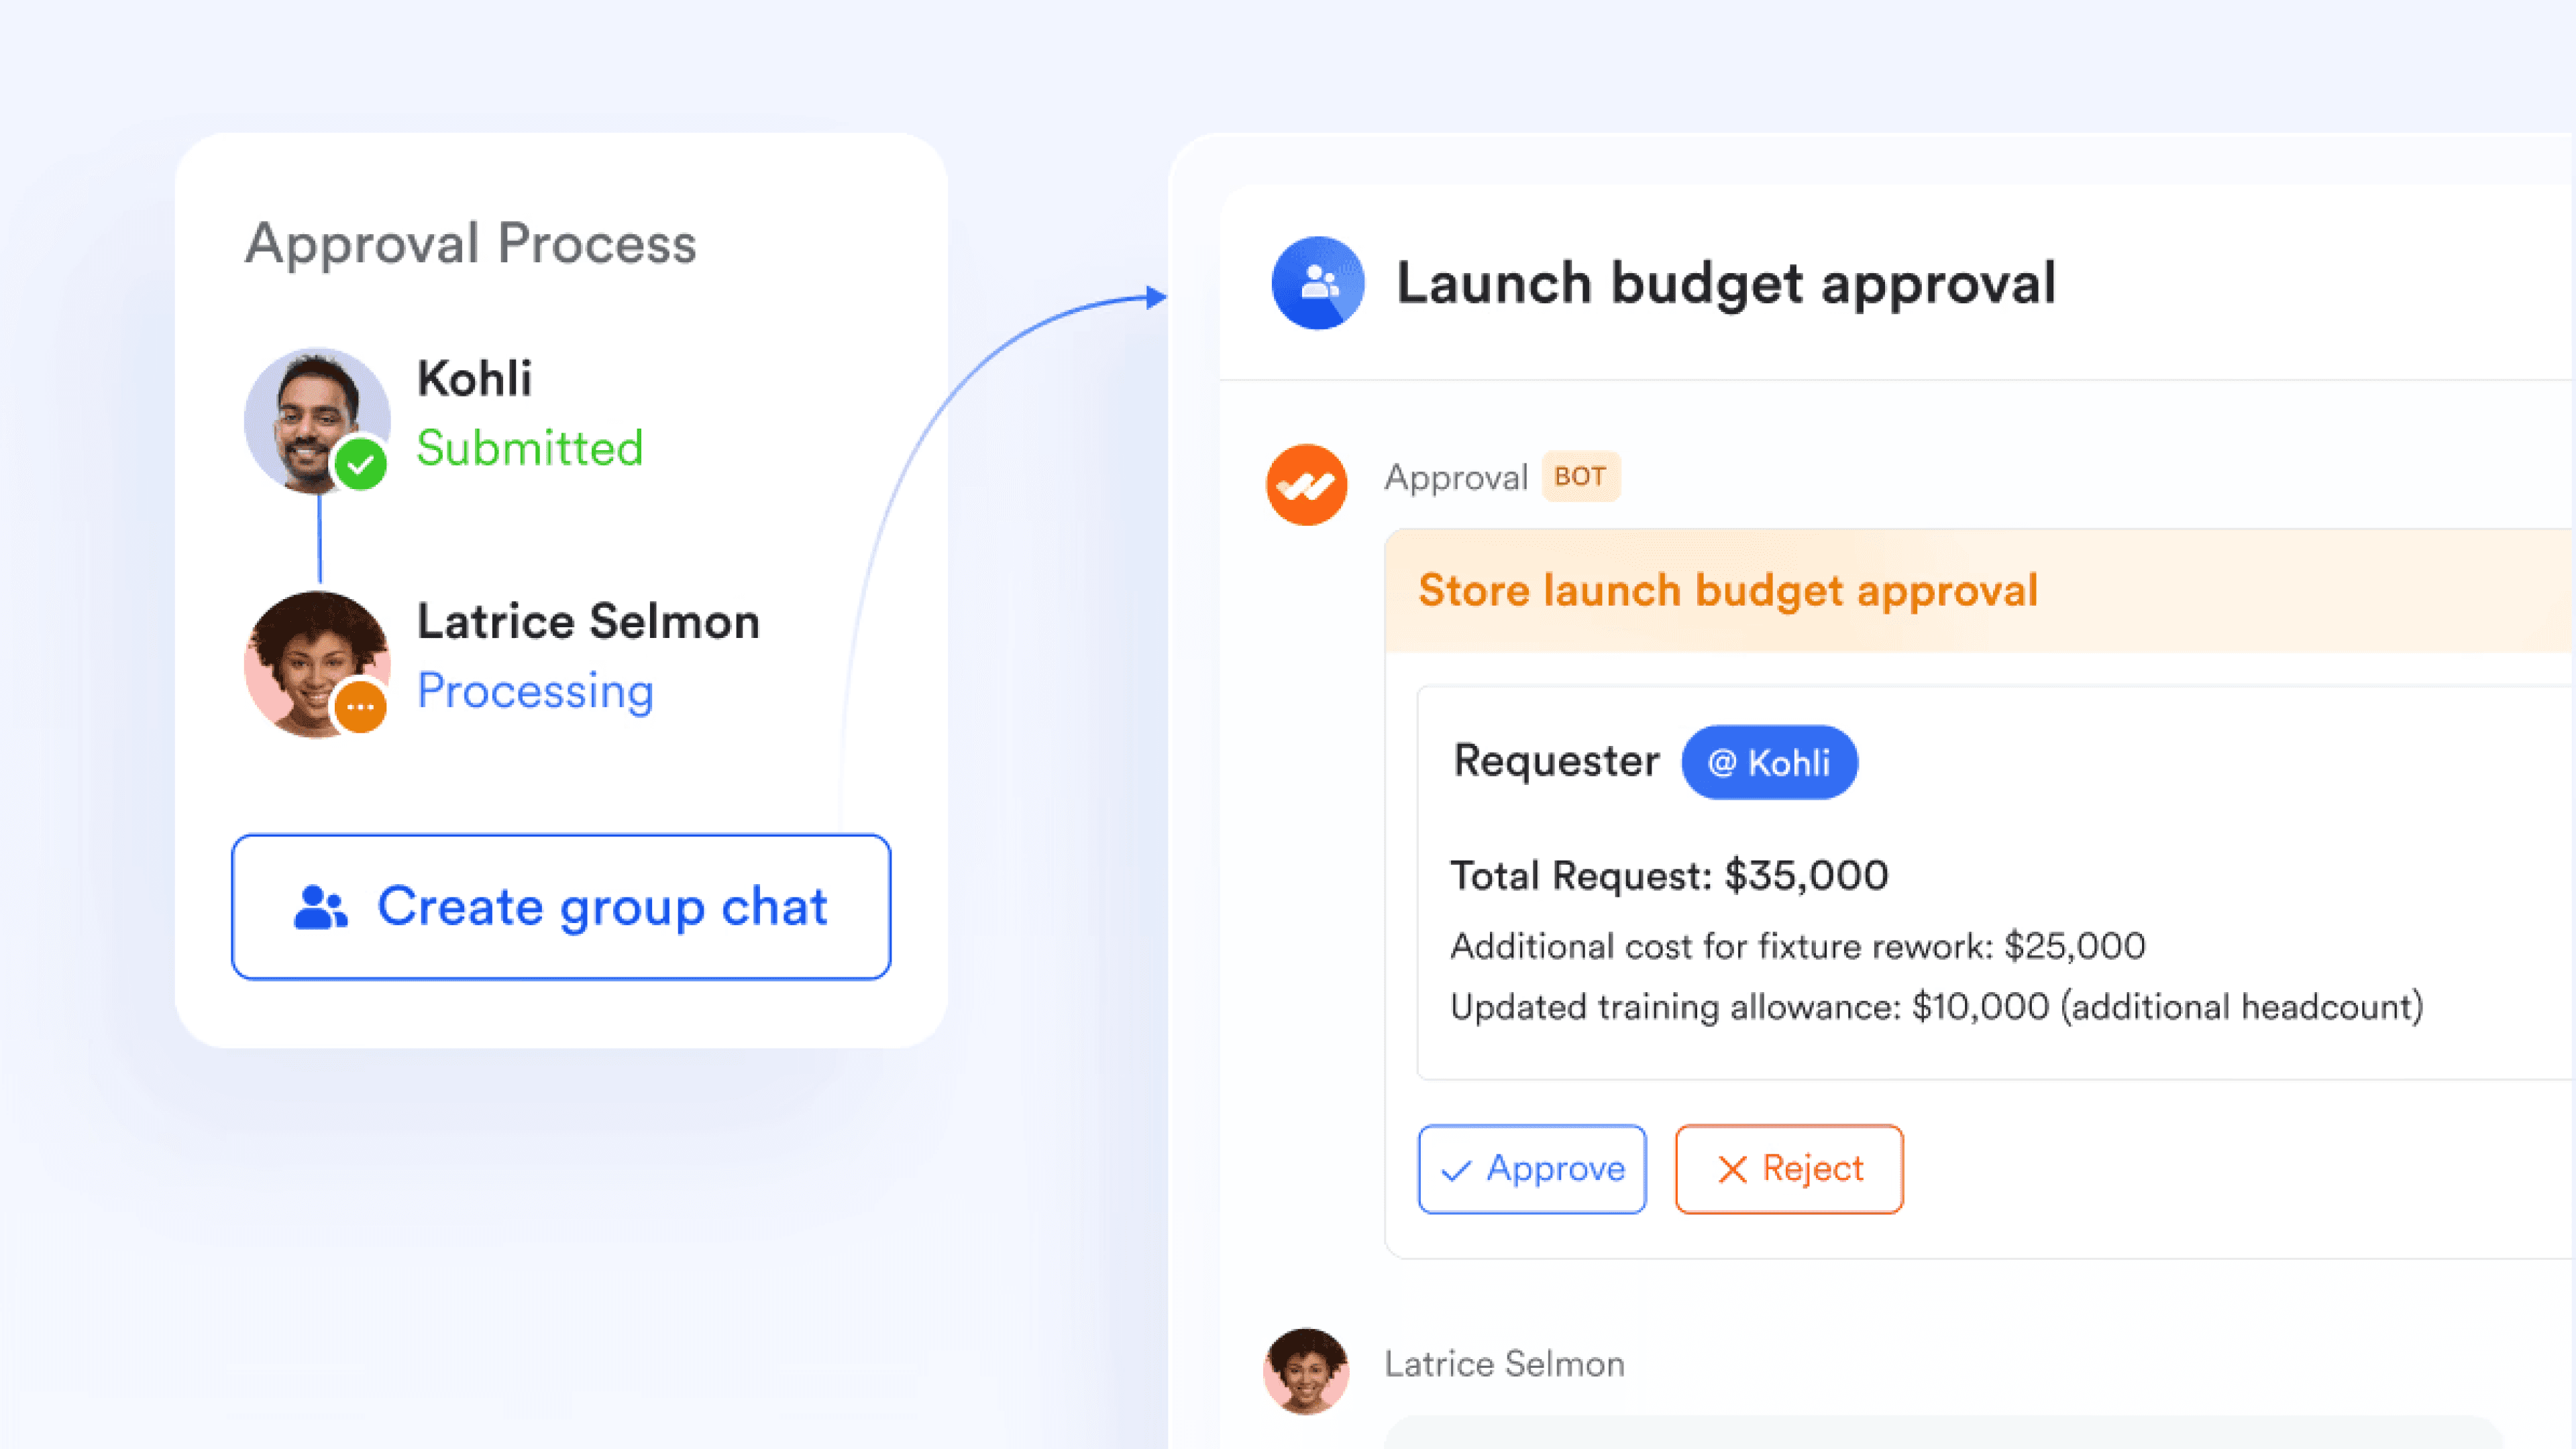2576x1449 pixels.
Task: Open the @ Kohli requester mention
Action: pos(1769,762)
